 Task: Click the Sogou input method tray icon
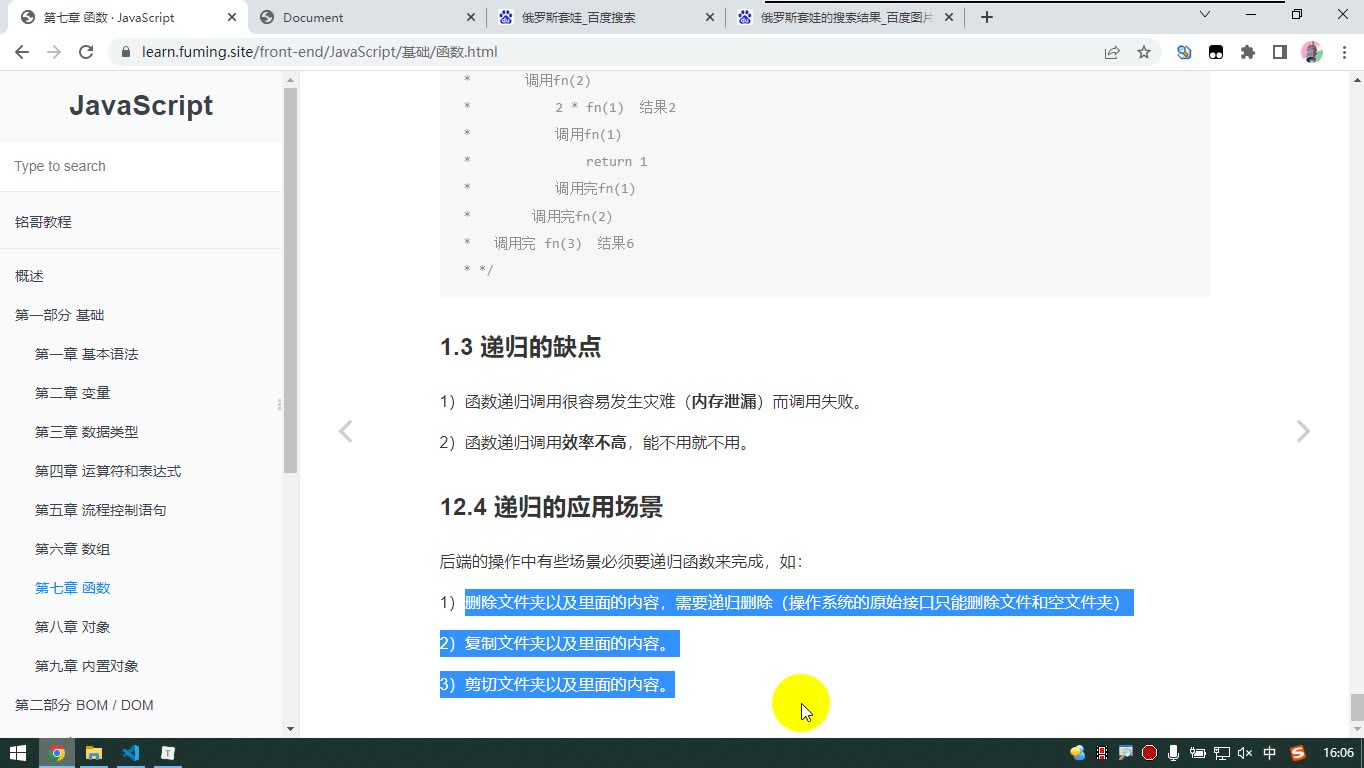pos(1298,753)
